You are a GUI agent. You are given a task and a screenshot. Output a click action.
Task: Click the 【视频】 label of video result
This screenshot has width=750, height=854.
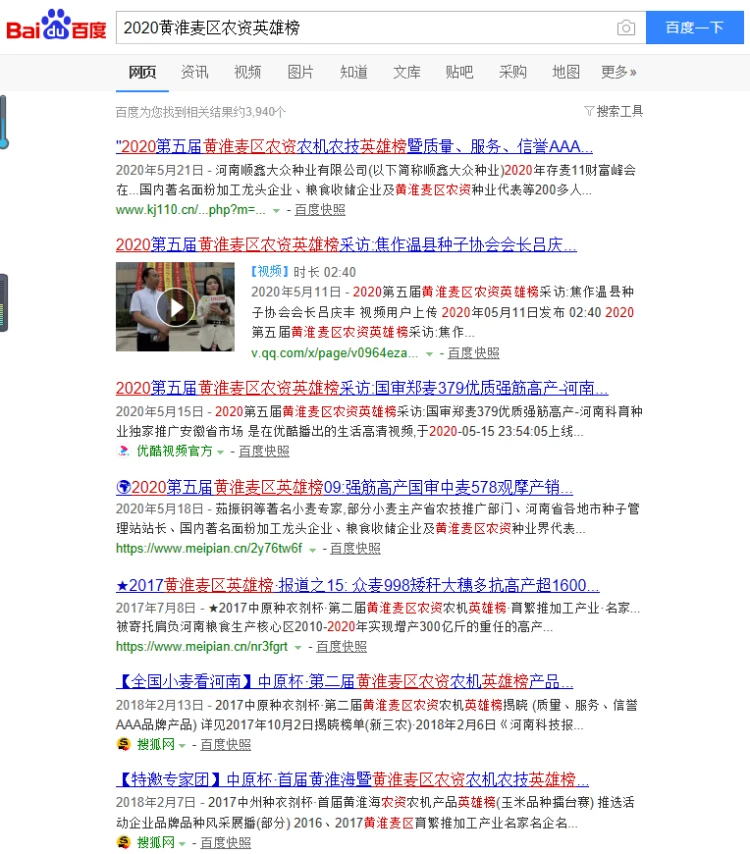pyautogui.click(x=270, y=272)
